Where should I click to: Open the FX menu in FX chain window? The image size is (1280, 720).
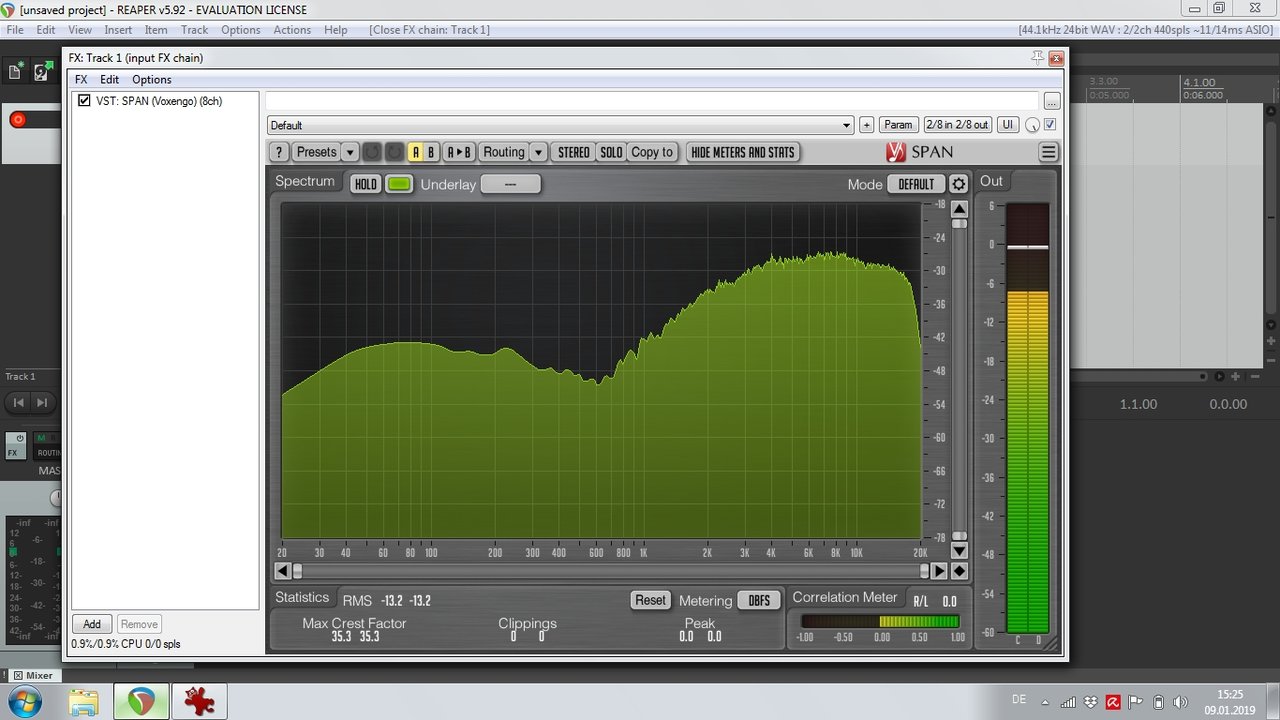click(81, 80)
